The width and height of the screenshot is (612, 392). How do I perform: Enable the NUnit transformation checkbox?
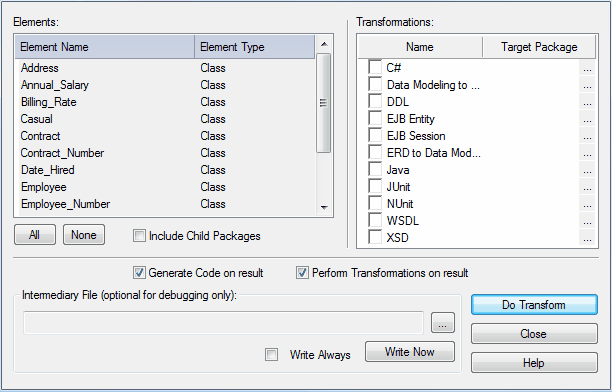point(375,203)
